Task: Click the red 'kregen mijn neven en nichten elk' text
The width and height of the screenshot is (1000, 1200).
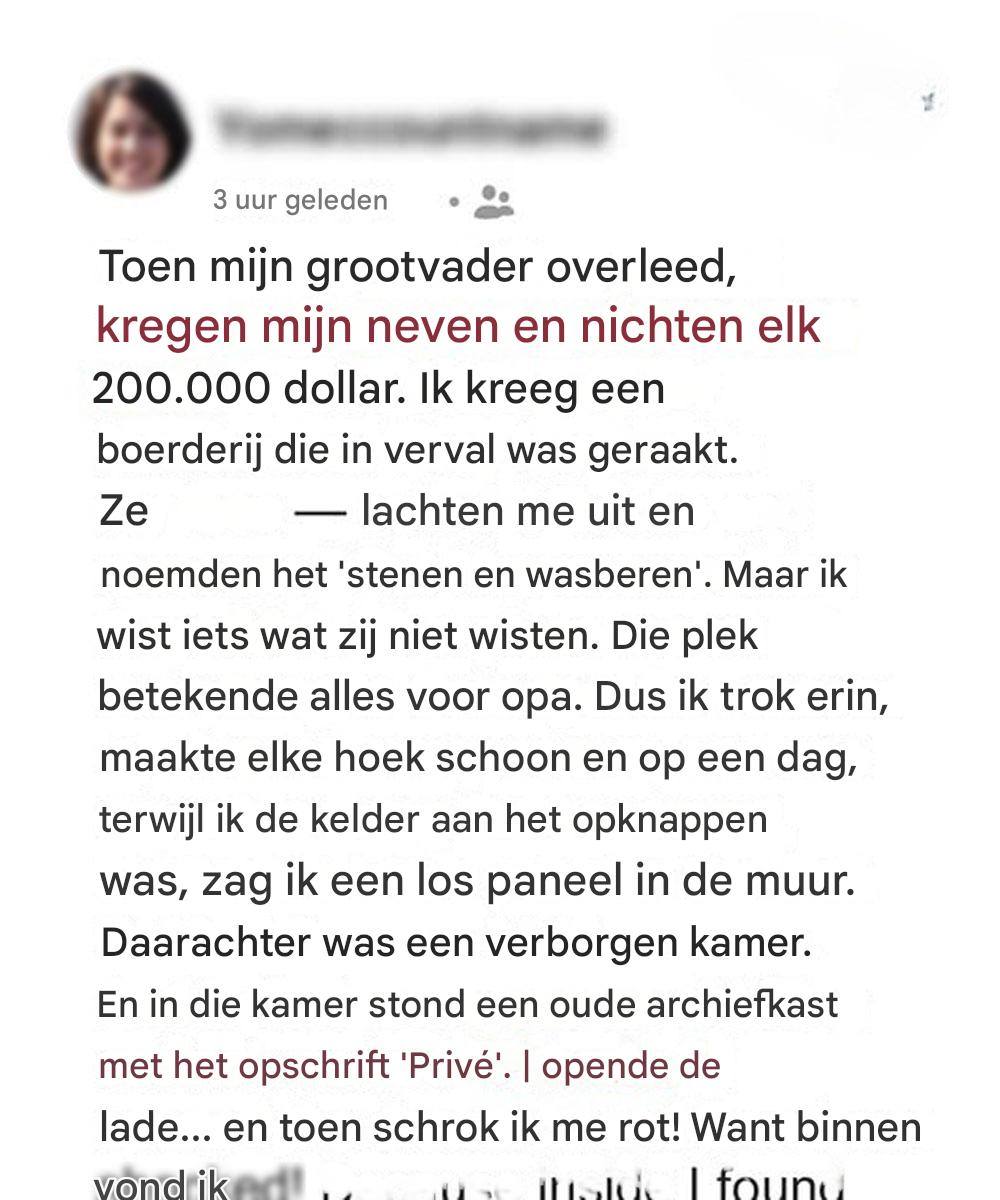Action: [x=458, y=327]
